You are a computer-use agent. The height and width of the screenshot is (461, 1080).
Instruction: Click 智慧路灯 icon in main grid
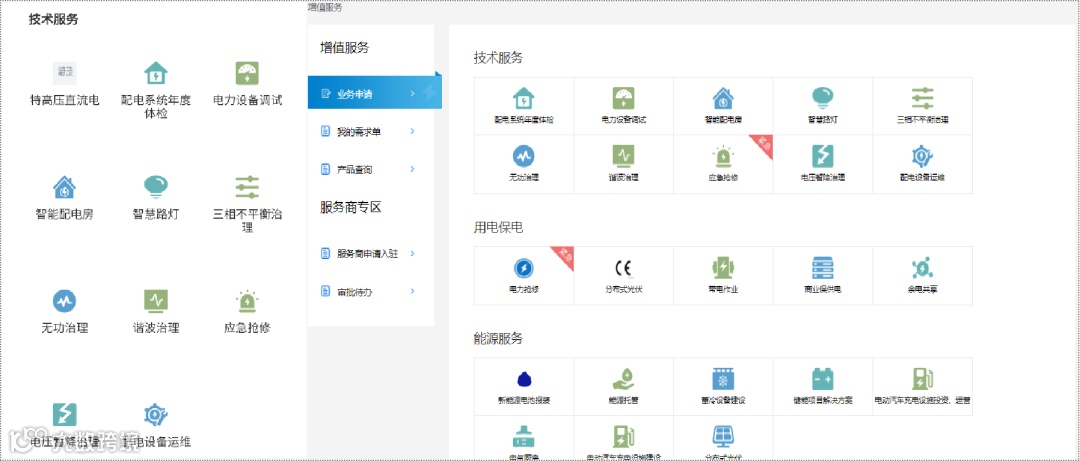coord(822,99)
